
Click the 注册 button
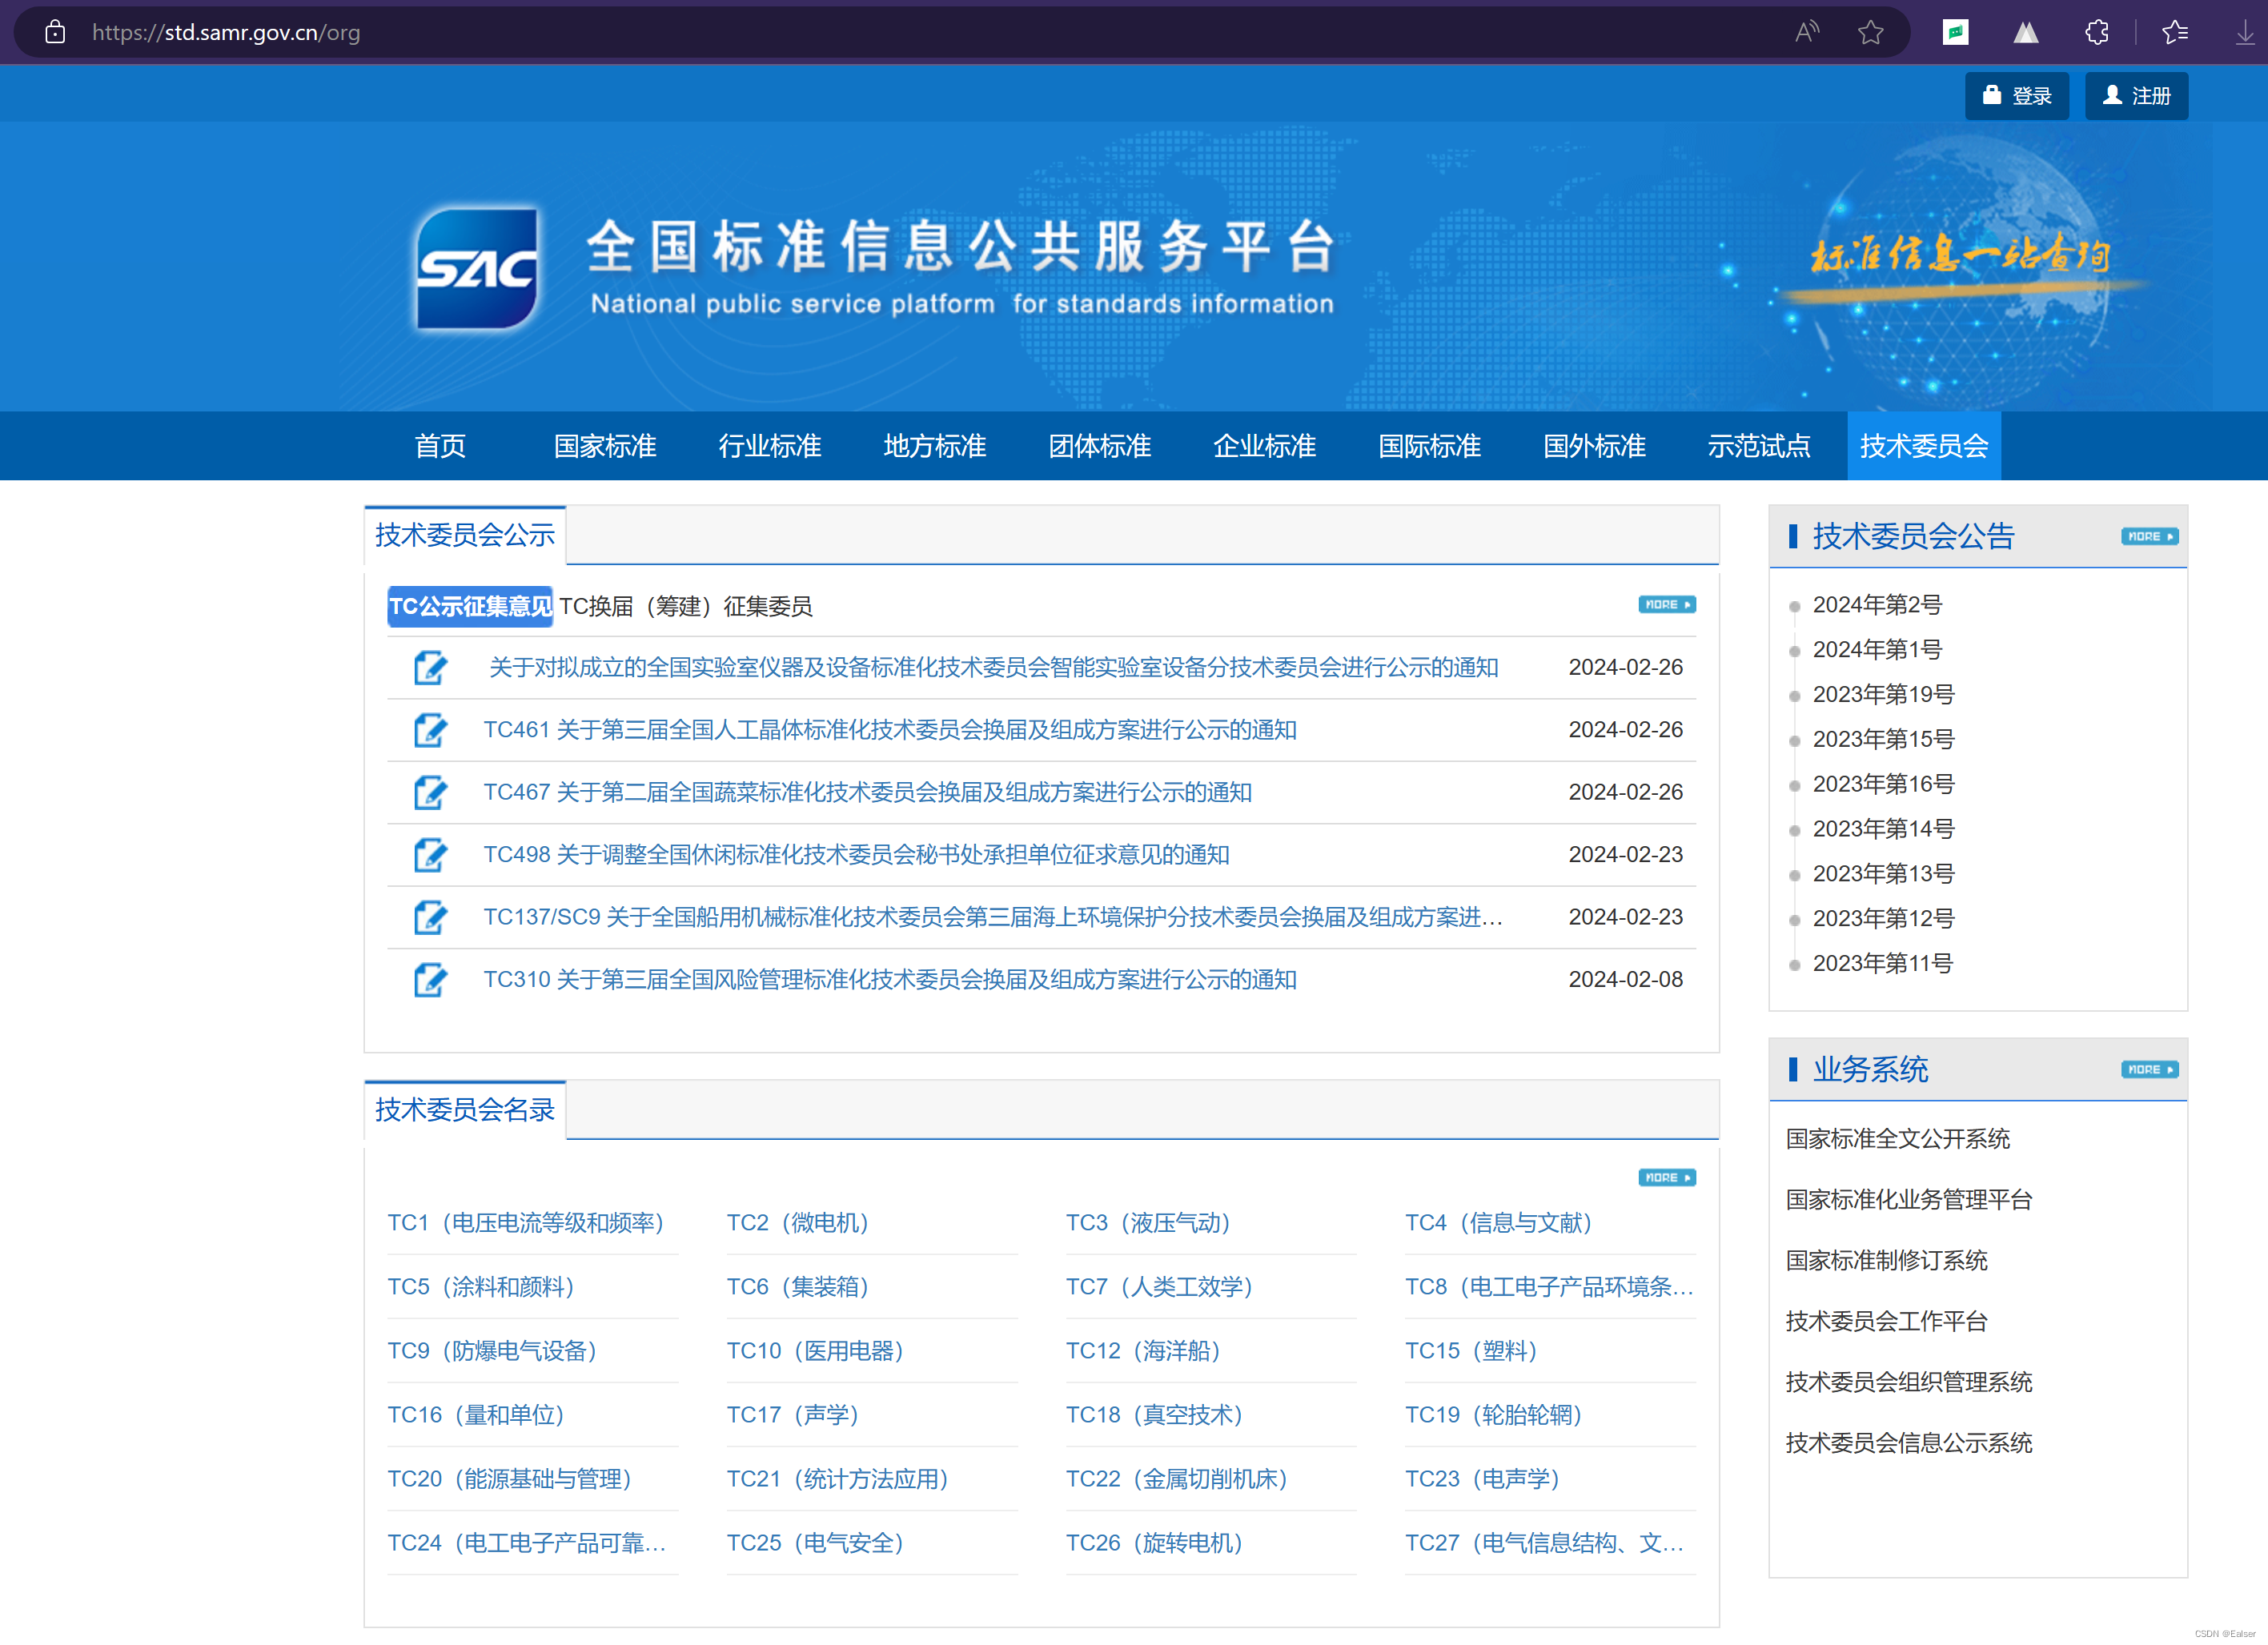(x=2136, y=96)
